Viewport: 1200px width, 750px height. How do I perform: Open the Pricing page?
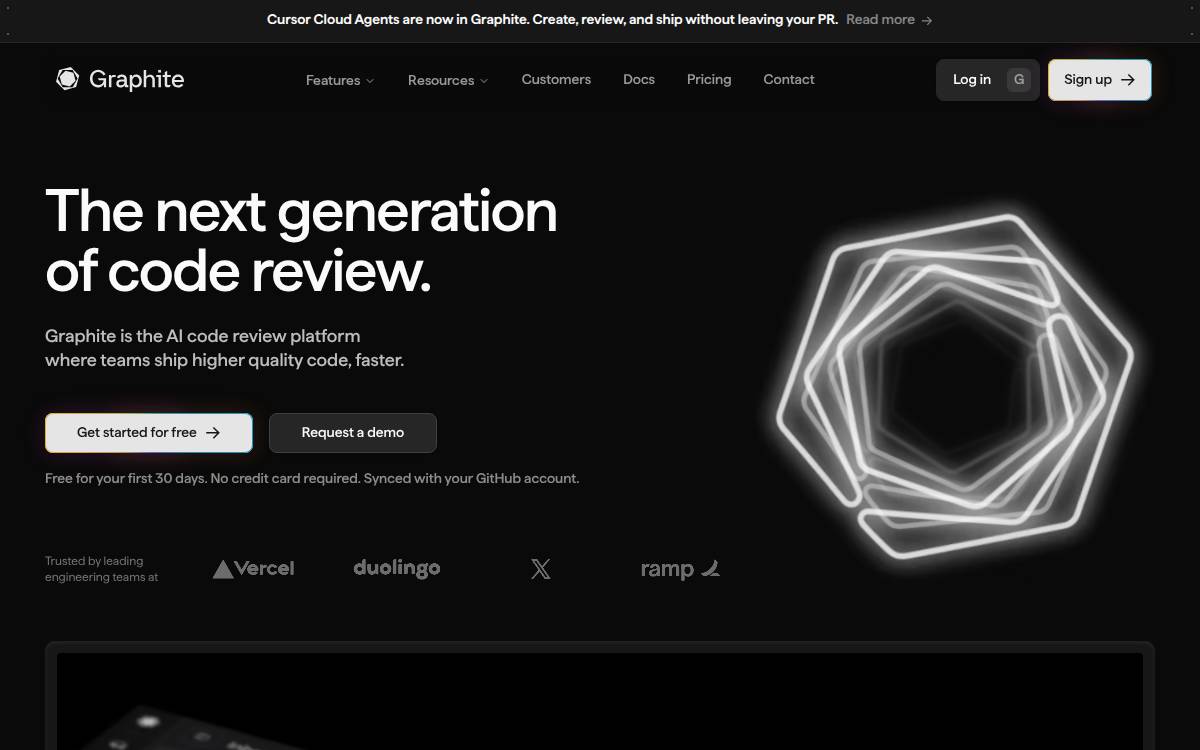709,79
